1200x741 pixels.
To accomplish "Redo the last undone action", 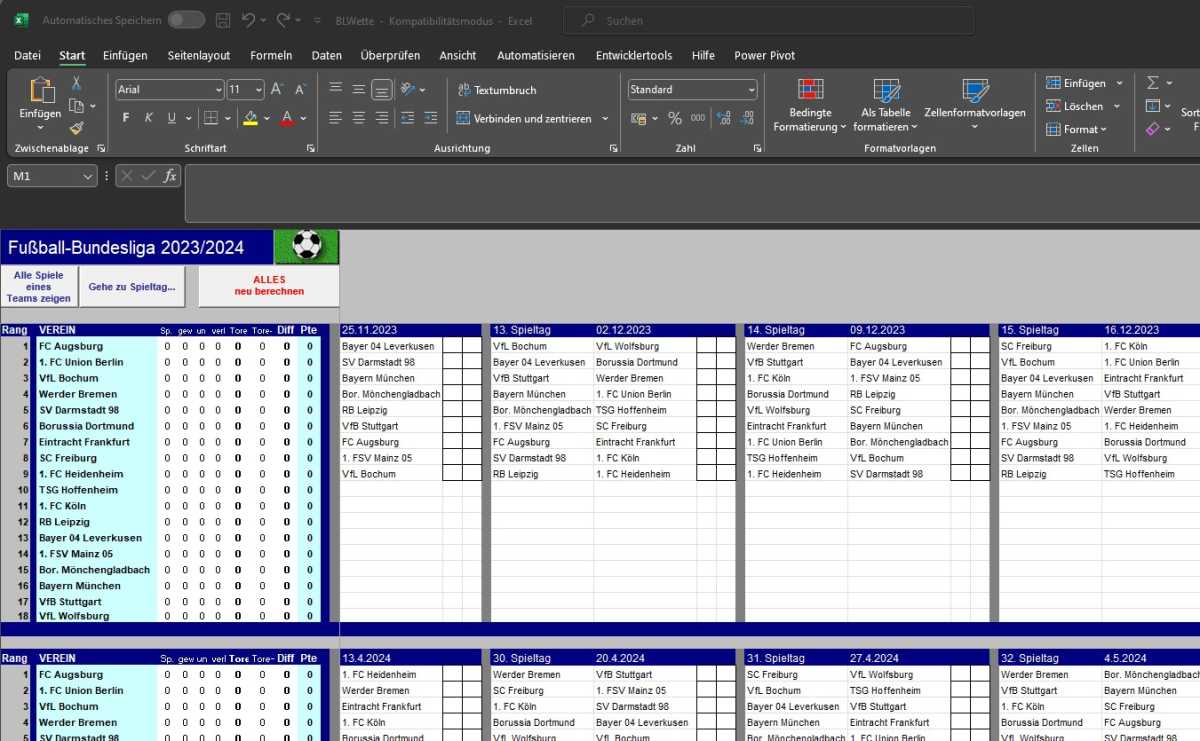I will [x=284, y=20].
